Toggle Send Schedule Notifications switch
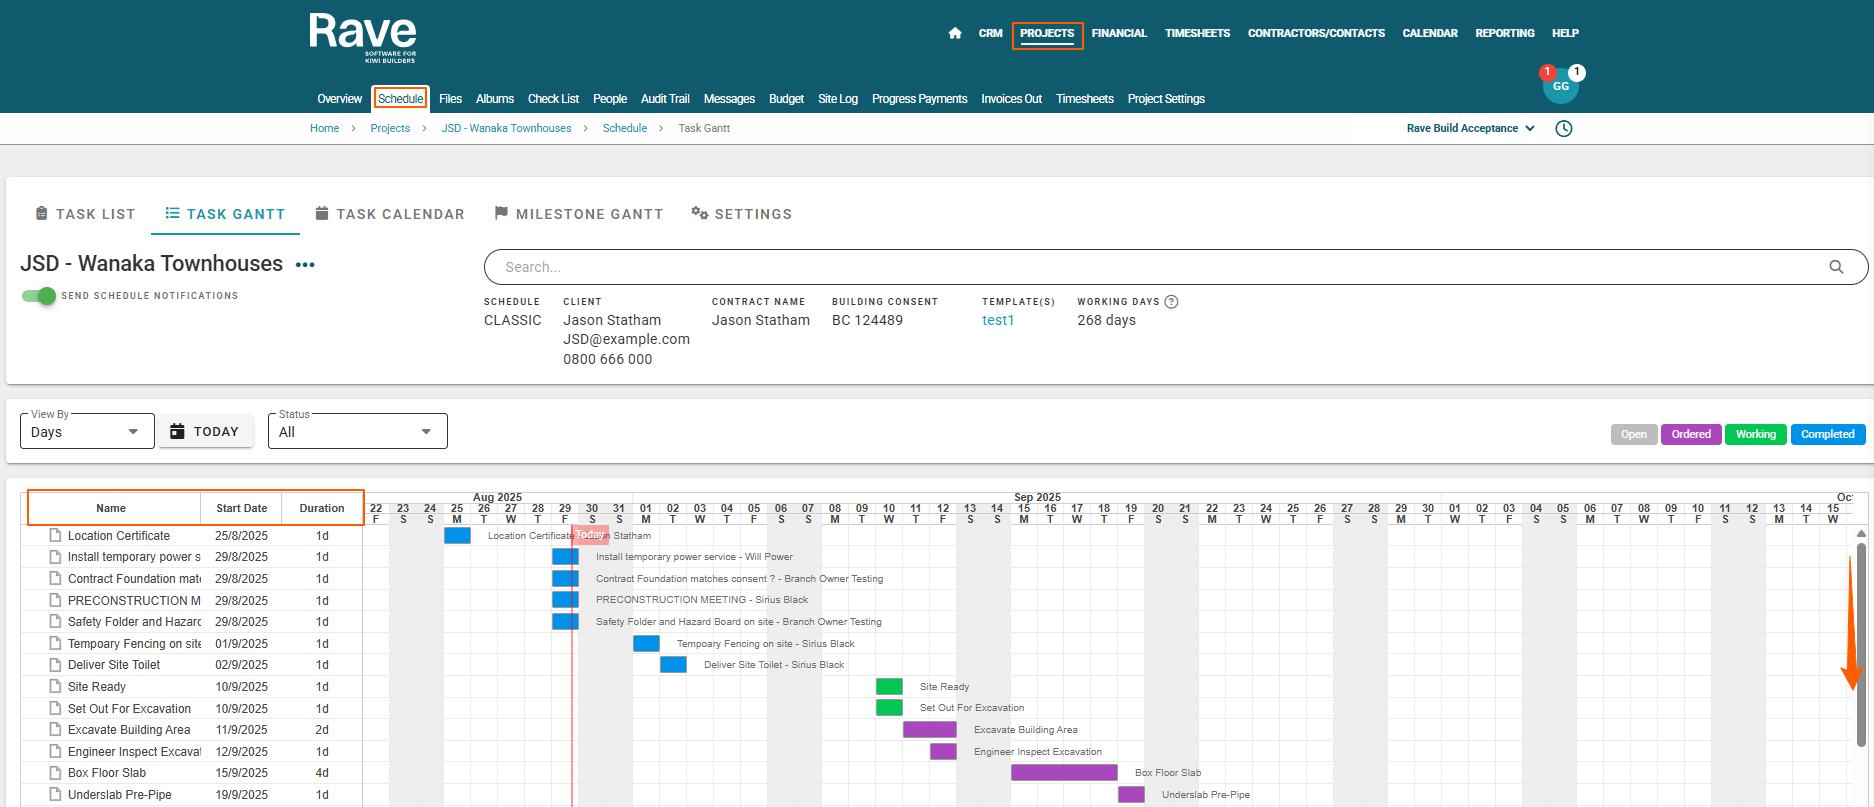The height and width of the screenshot is (807, 1874). pos(39,296)
